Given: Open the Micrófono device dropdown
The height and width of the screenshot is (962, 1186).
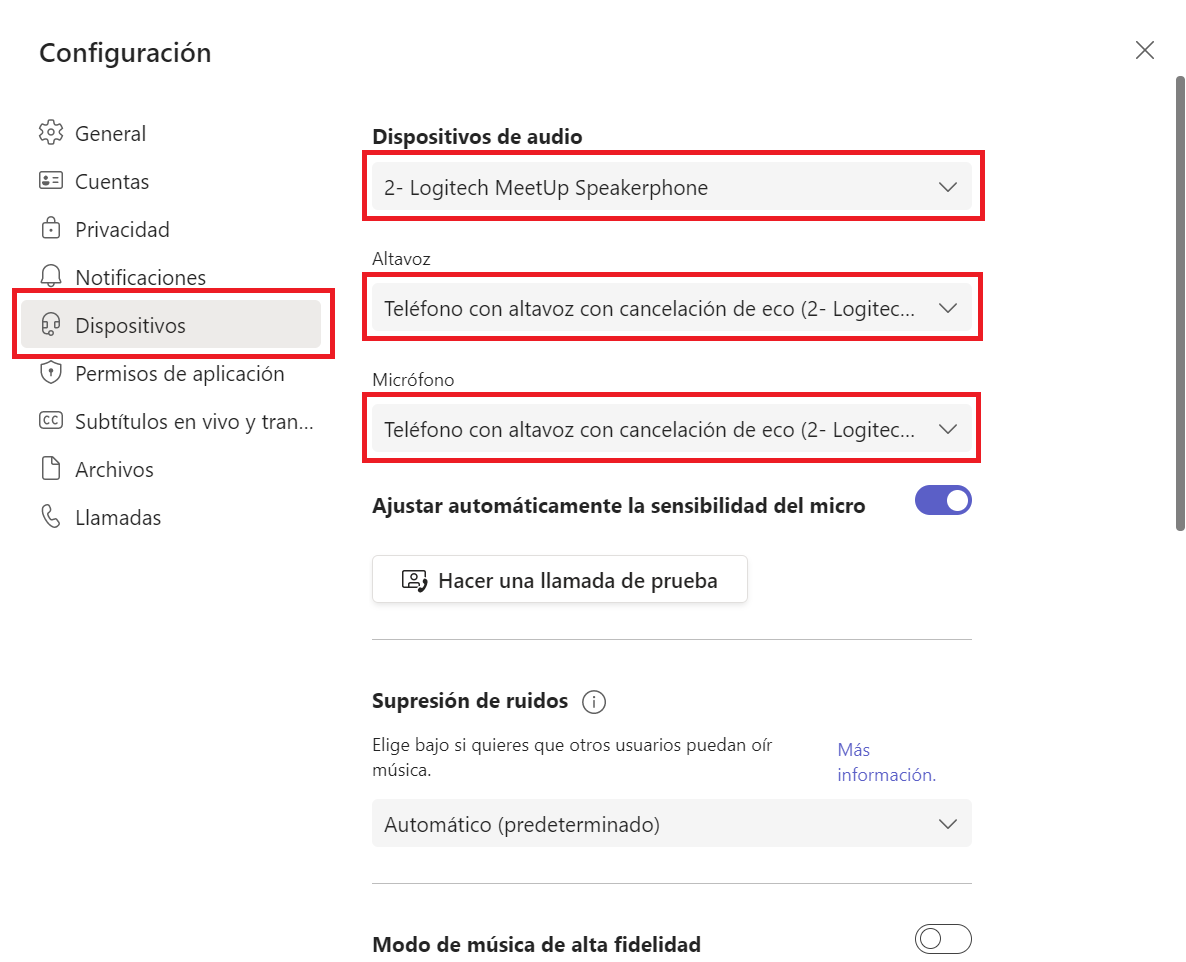Looking at the screenshot, I should pyautogui.click(x=671, y=430).
